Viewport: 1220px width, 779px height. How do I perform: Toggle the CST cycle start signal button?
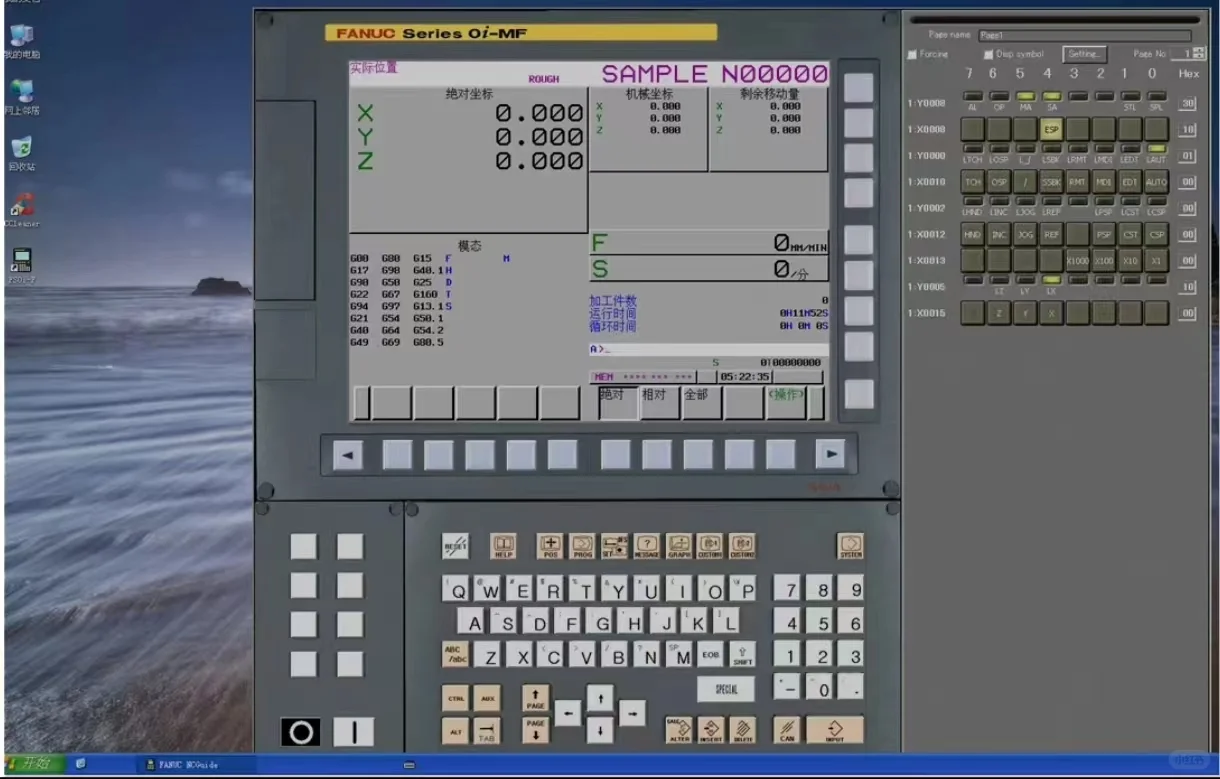point(1130,234)
